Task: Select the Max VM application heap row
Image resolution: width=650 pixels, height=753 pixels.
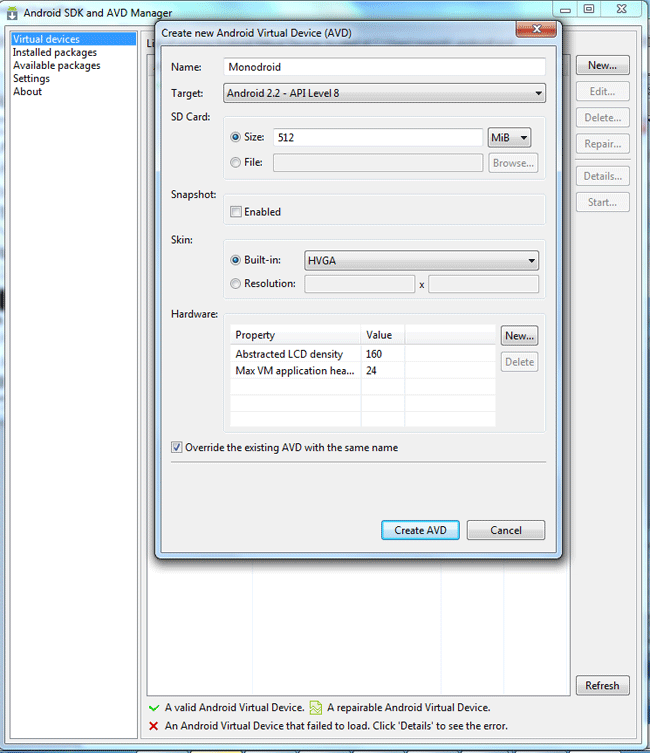Action: coord(362,371)
